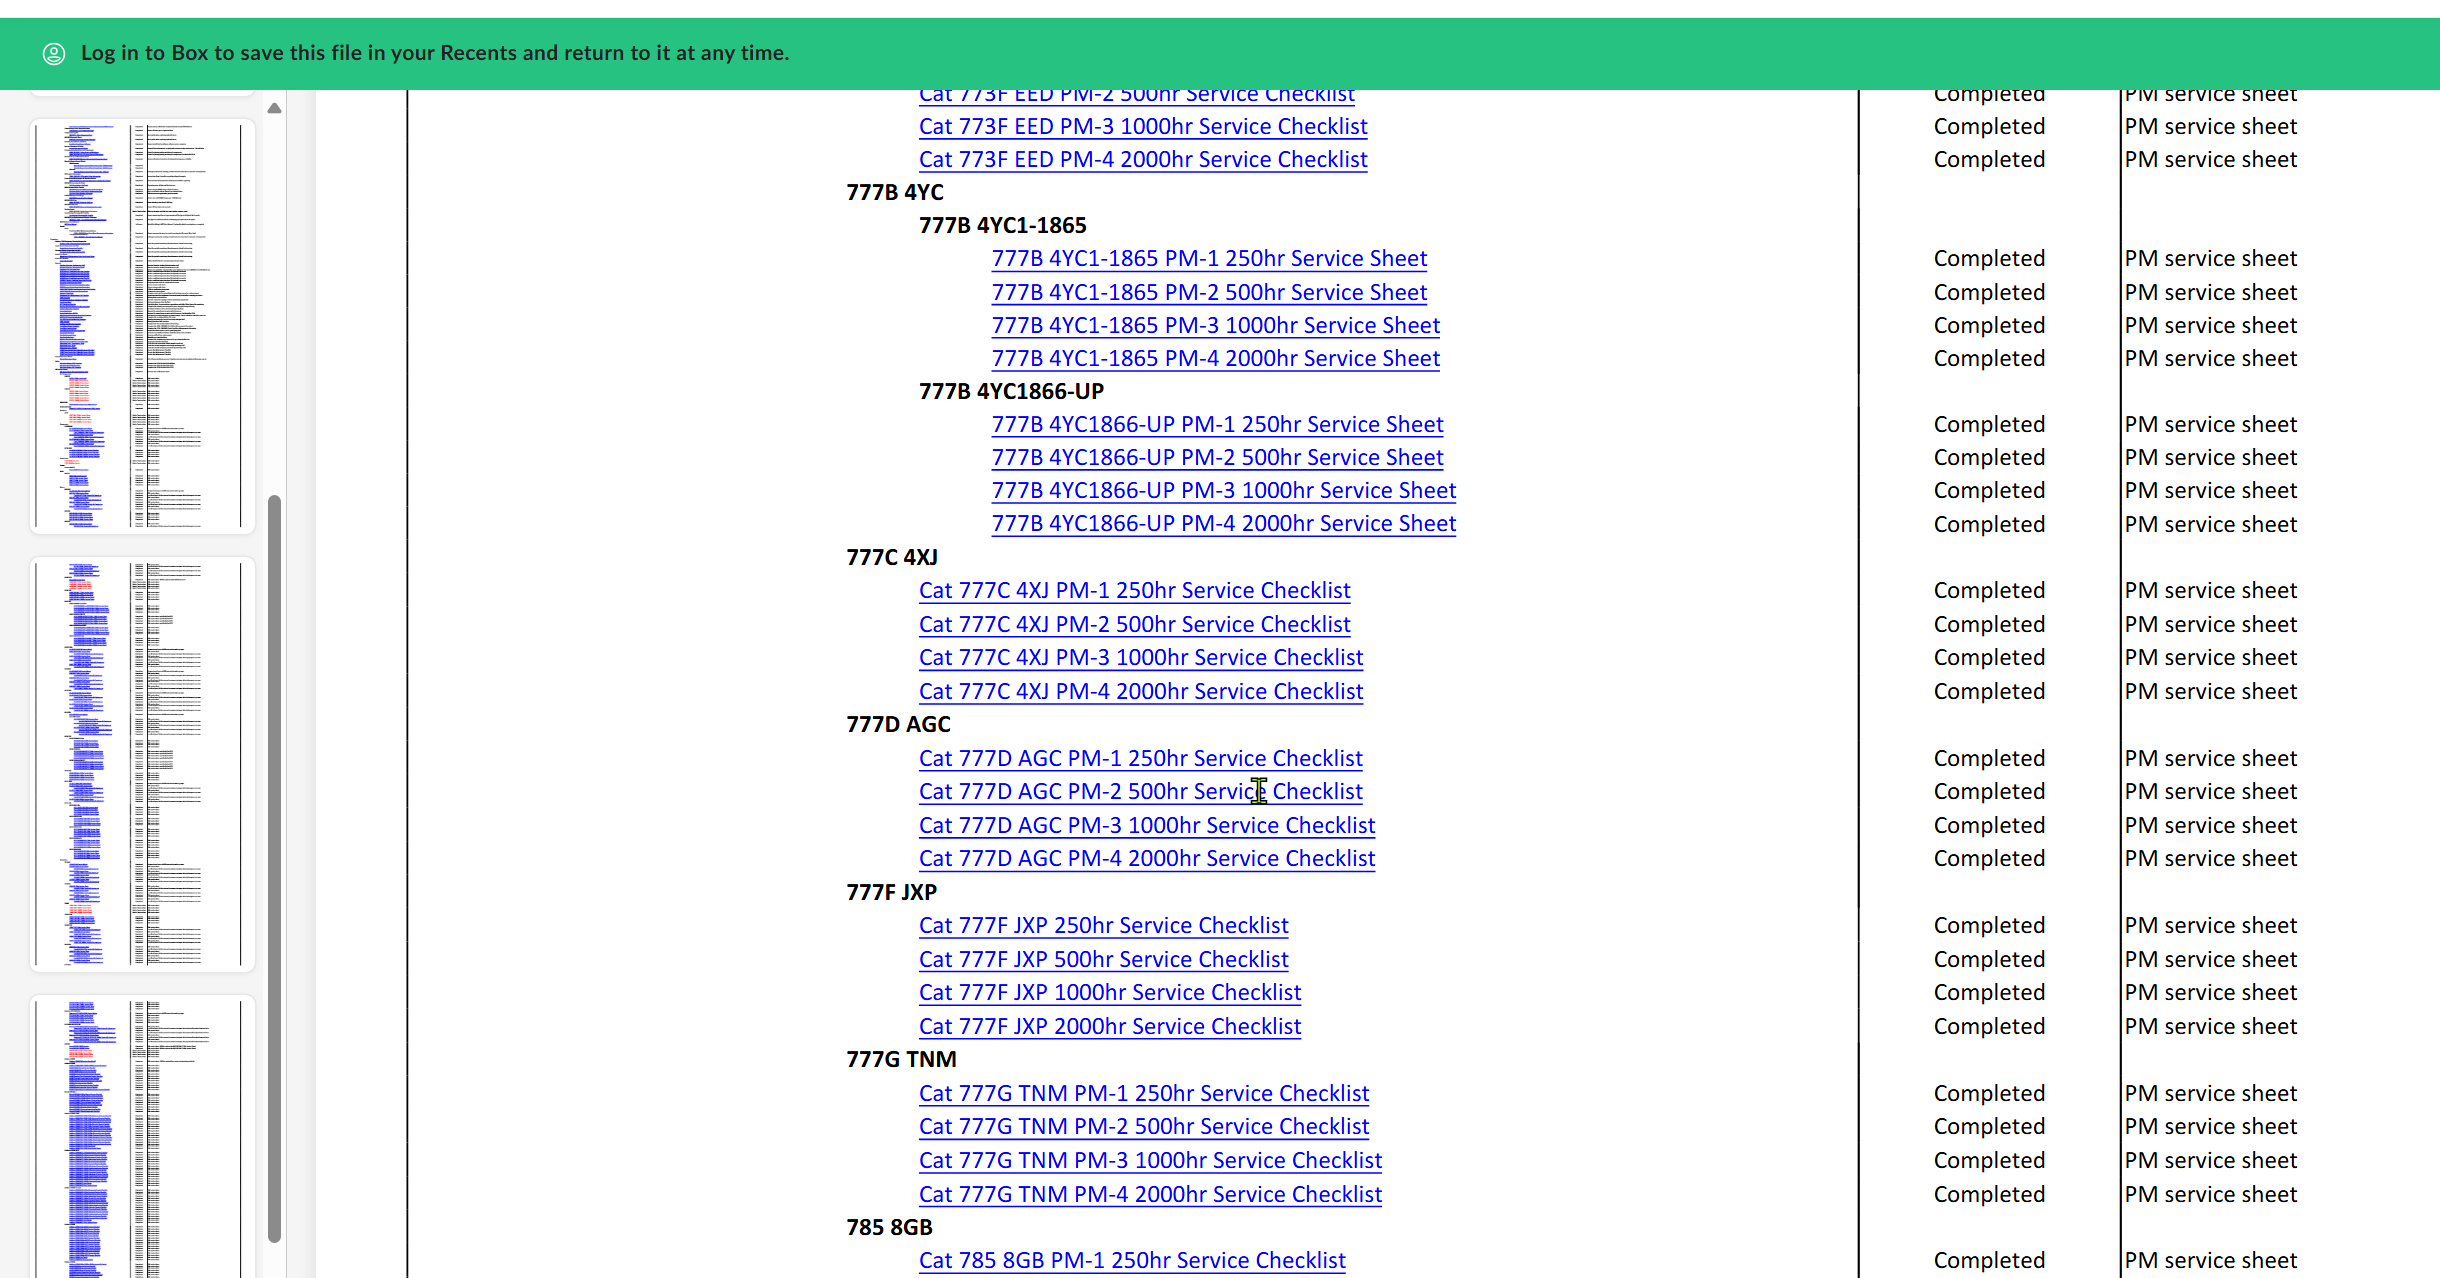Click the thumbnail panel scroll-up arrow
The image size is (2440, 1278).
274,108
